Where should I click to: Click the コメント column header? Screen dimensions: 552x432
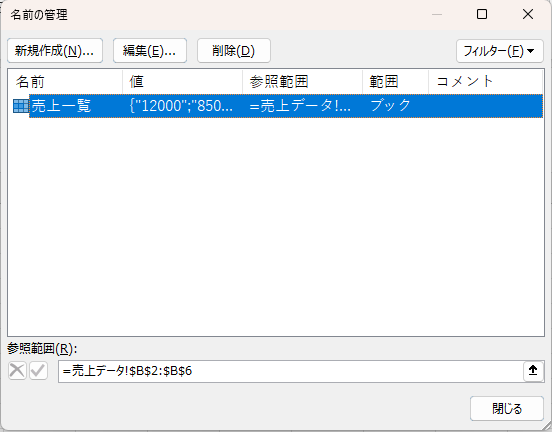(485, 82)
